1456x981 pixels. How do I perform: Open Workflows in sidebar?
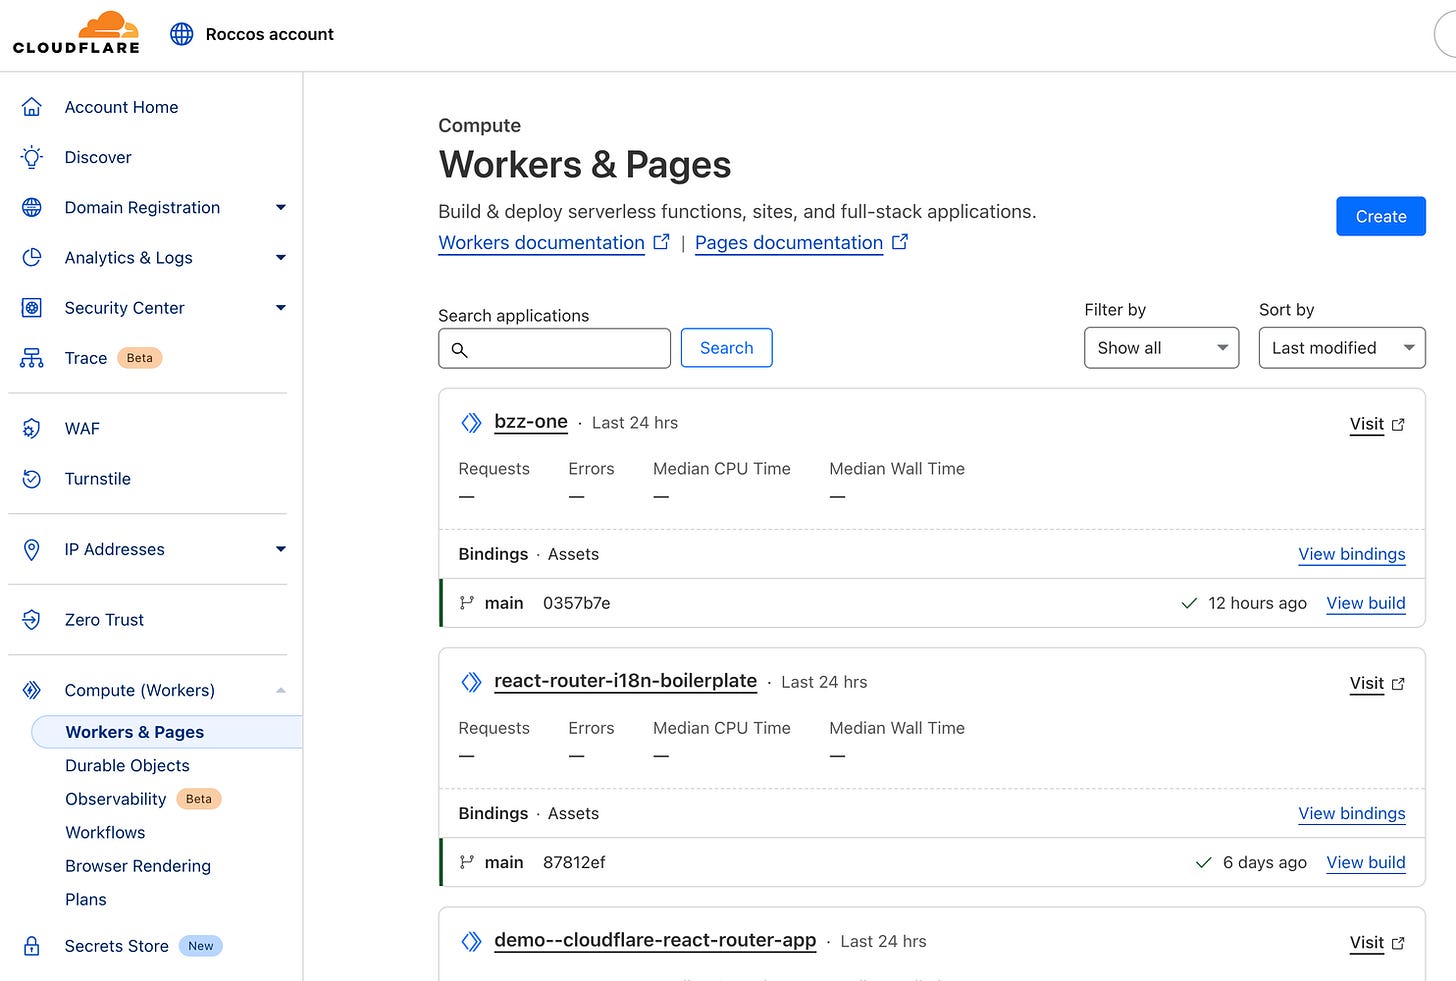(x=105, y=832)
